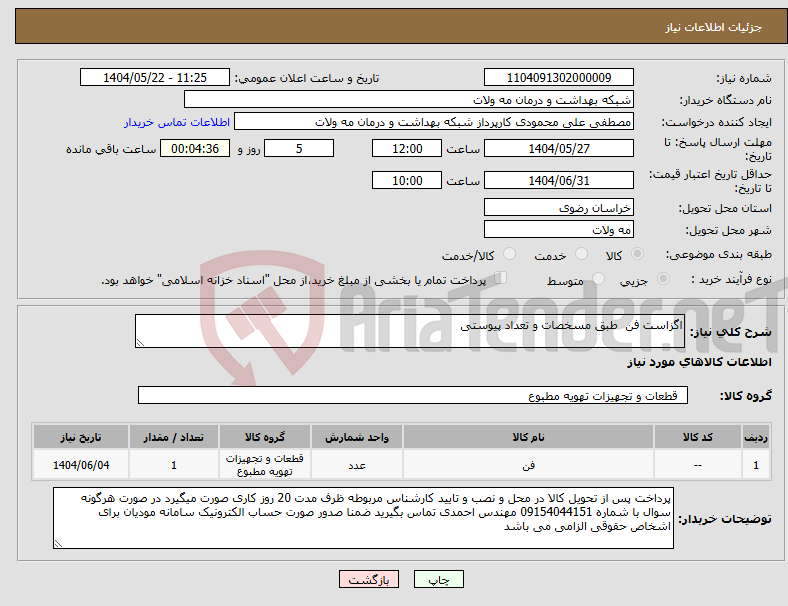Click the goods group cell in row 1
Viewport: 788px width, 606px height.
point(265,465)
